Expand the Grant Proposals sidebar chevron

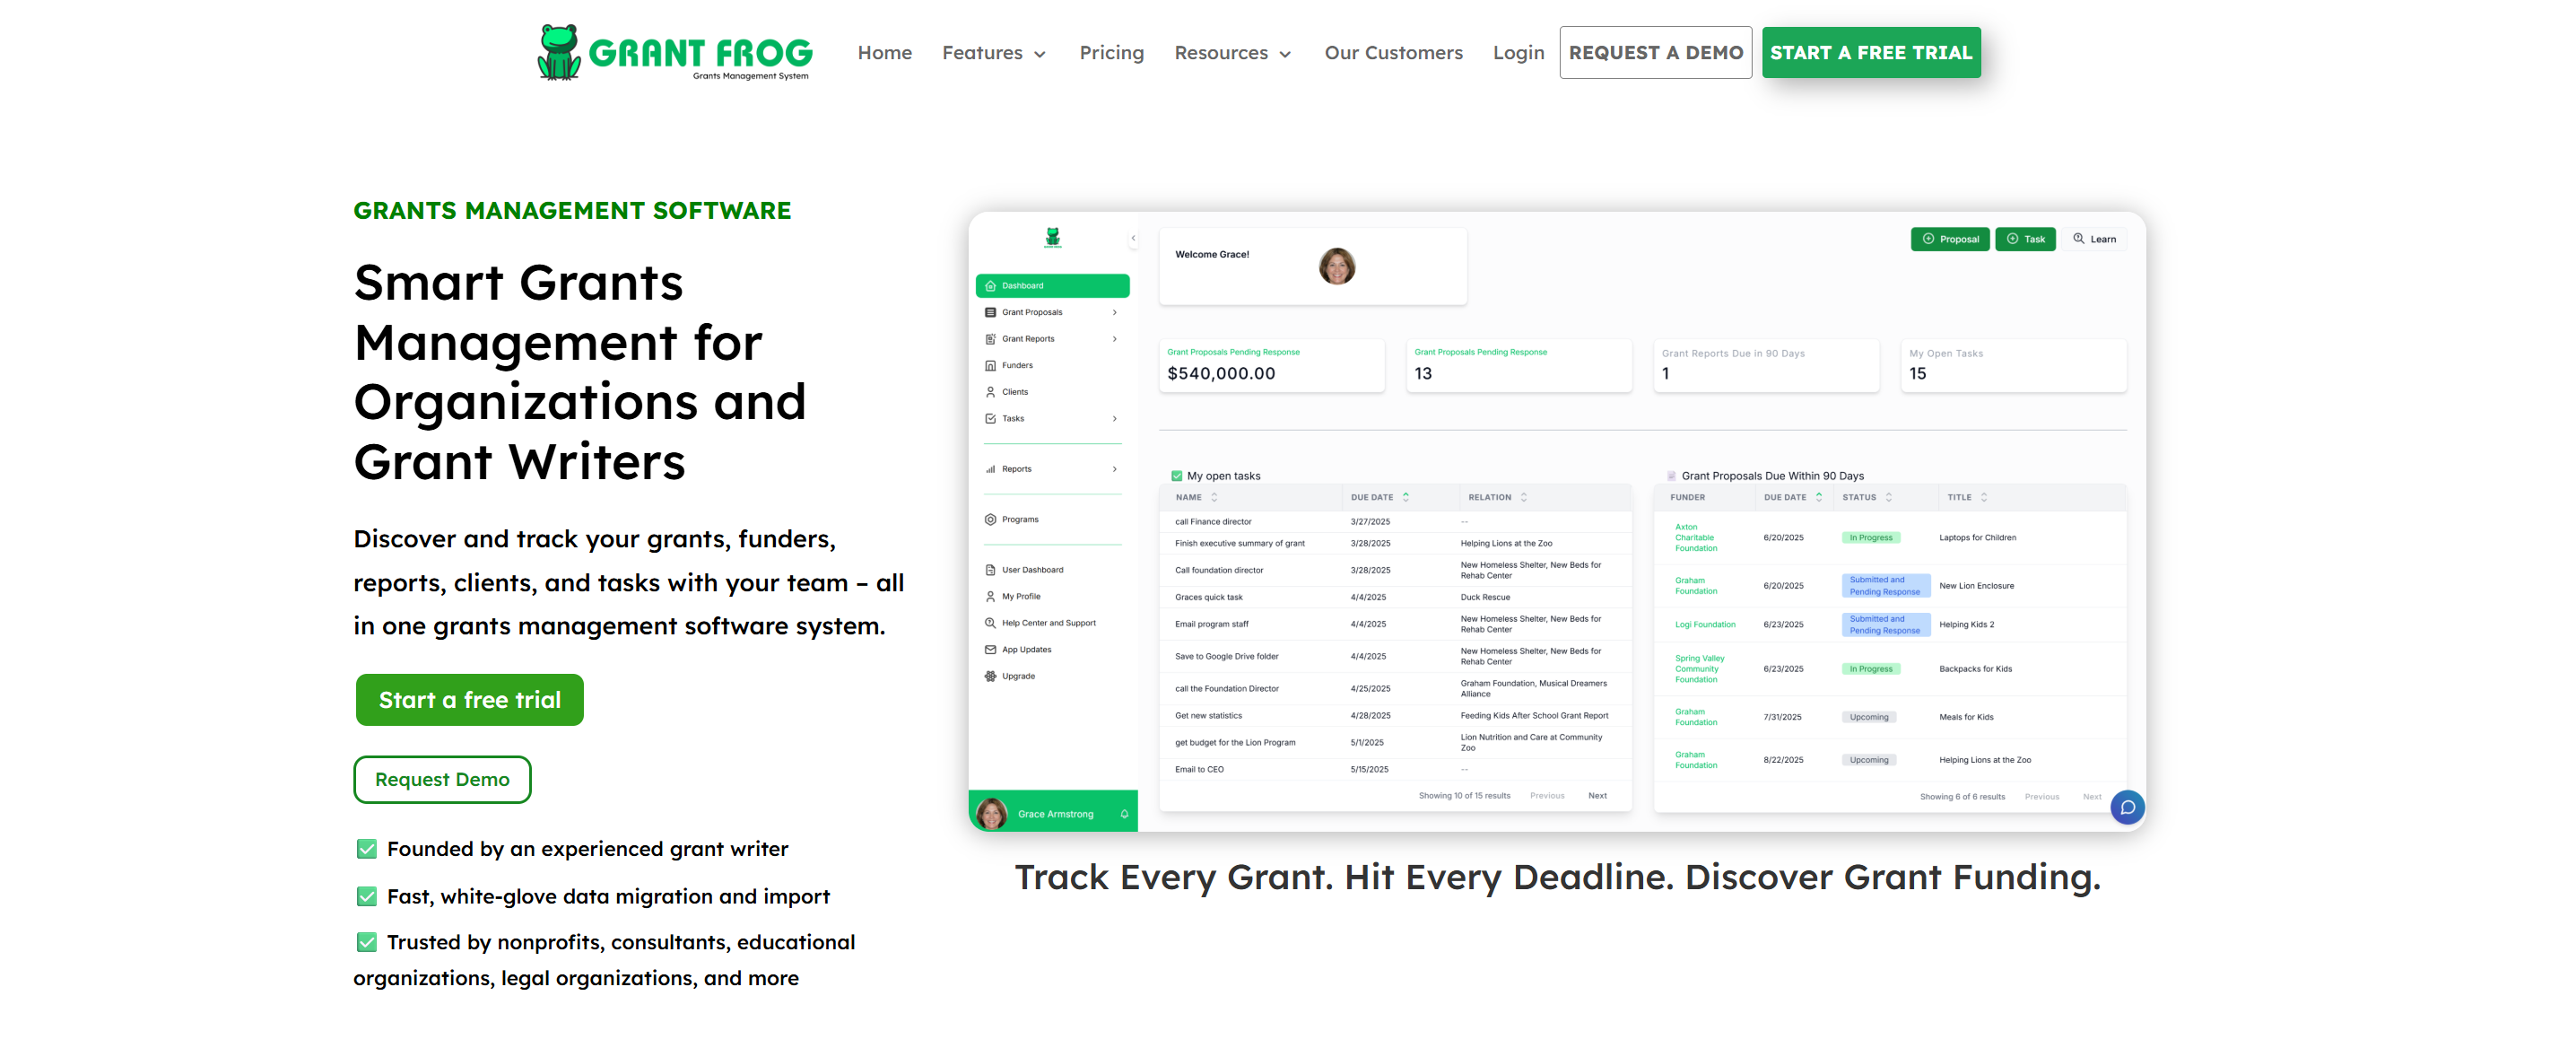coord(1114,313)
